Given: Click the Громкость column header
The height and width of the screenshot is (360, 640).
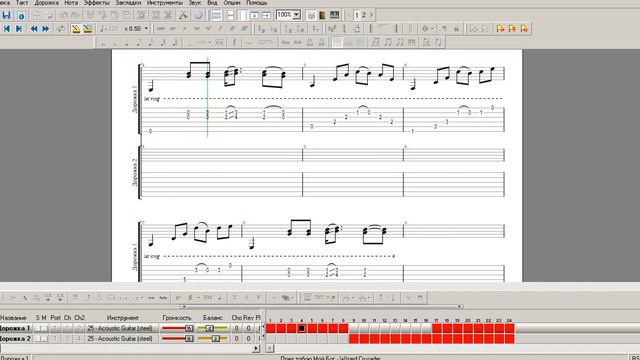Looking at the screenshot, I should pos(177,318).
